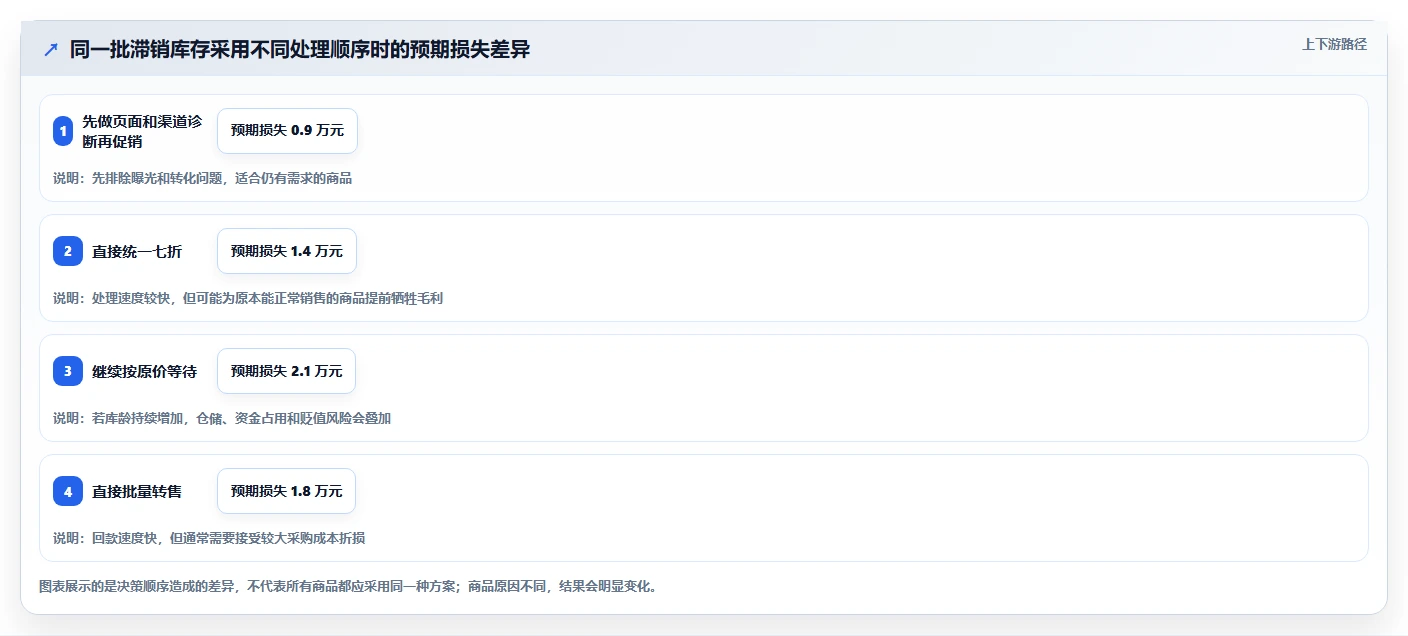Screen dimensions: 1408x636
Task: Click the note about 回款速度快
Action: pos(209,539)
